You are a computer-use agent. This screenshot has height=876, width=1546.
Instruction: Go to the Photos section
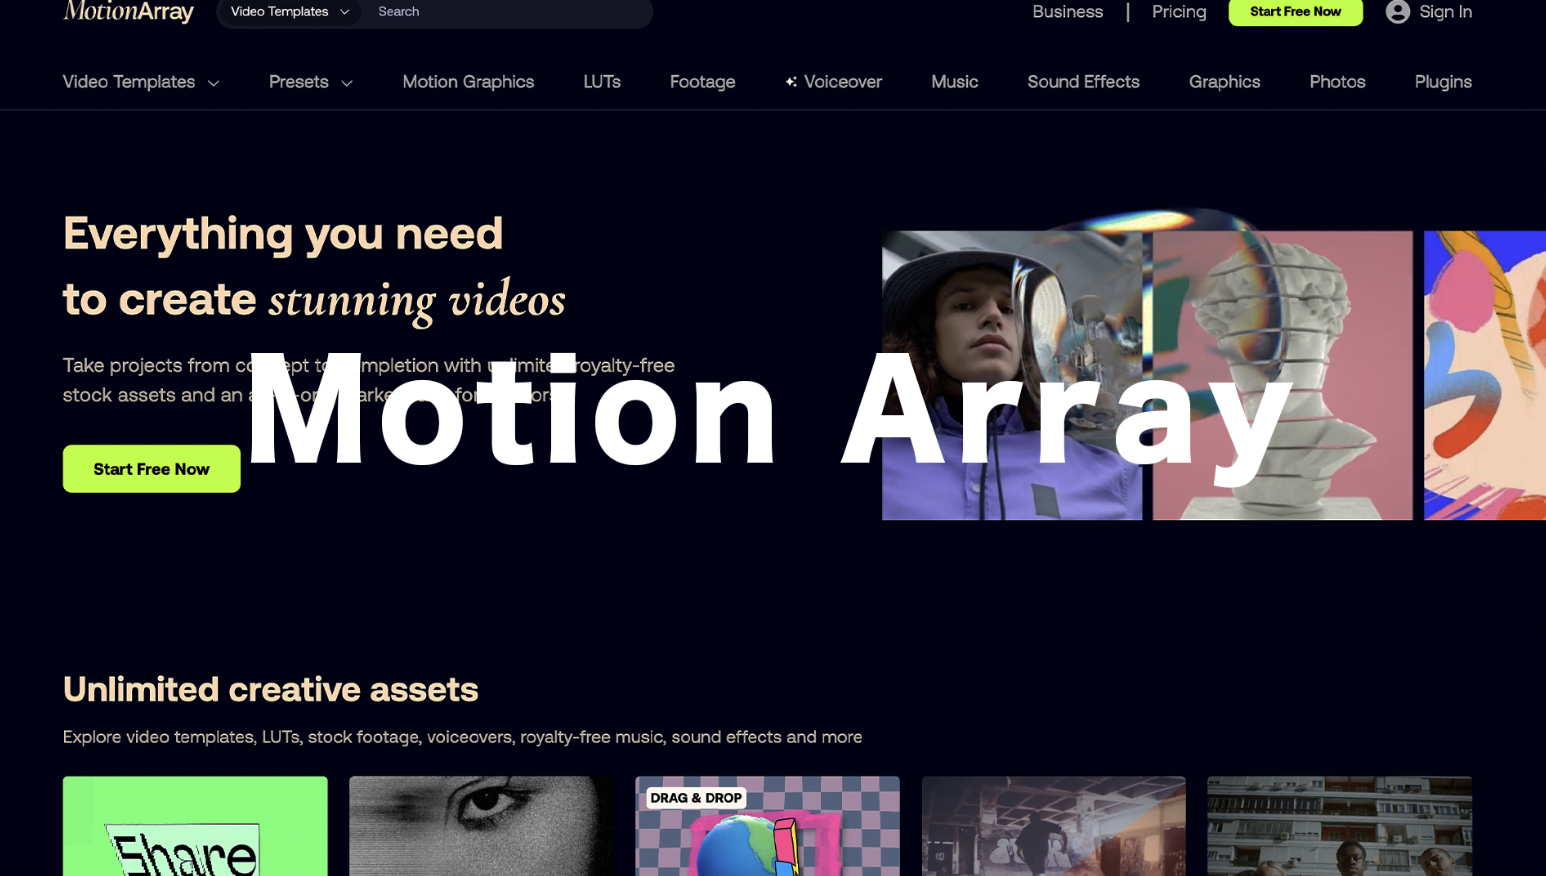tap(1337, 82)
